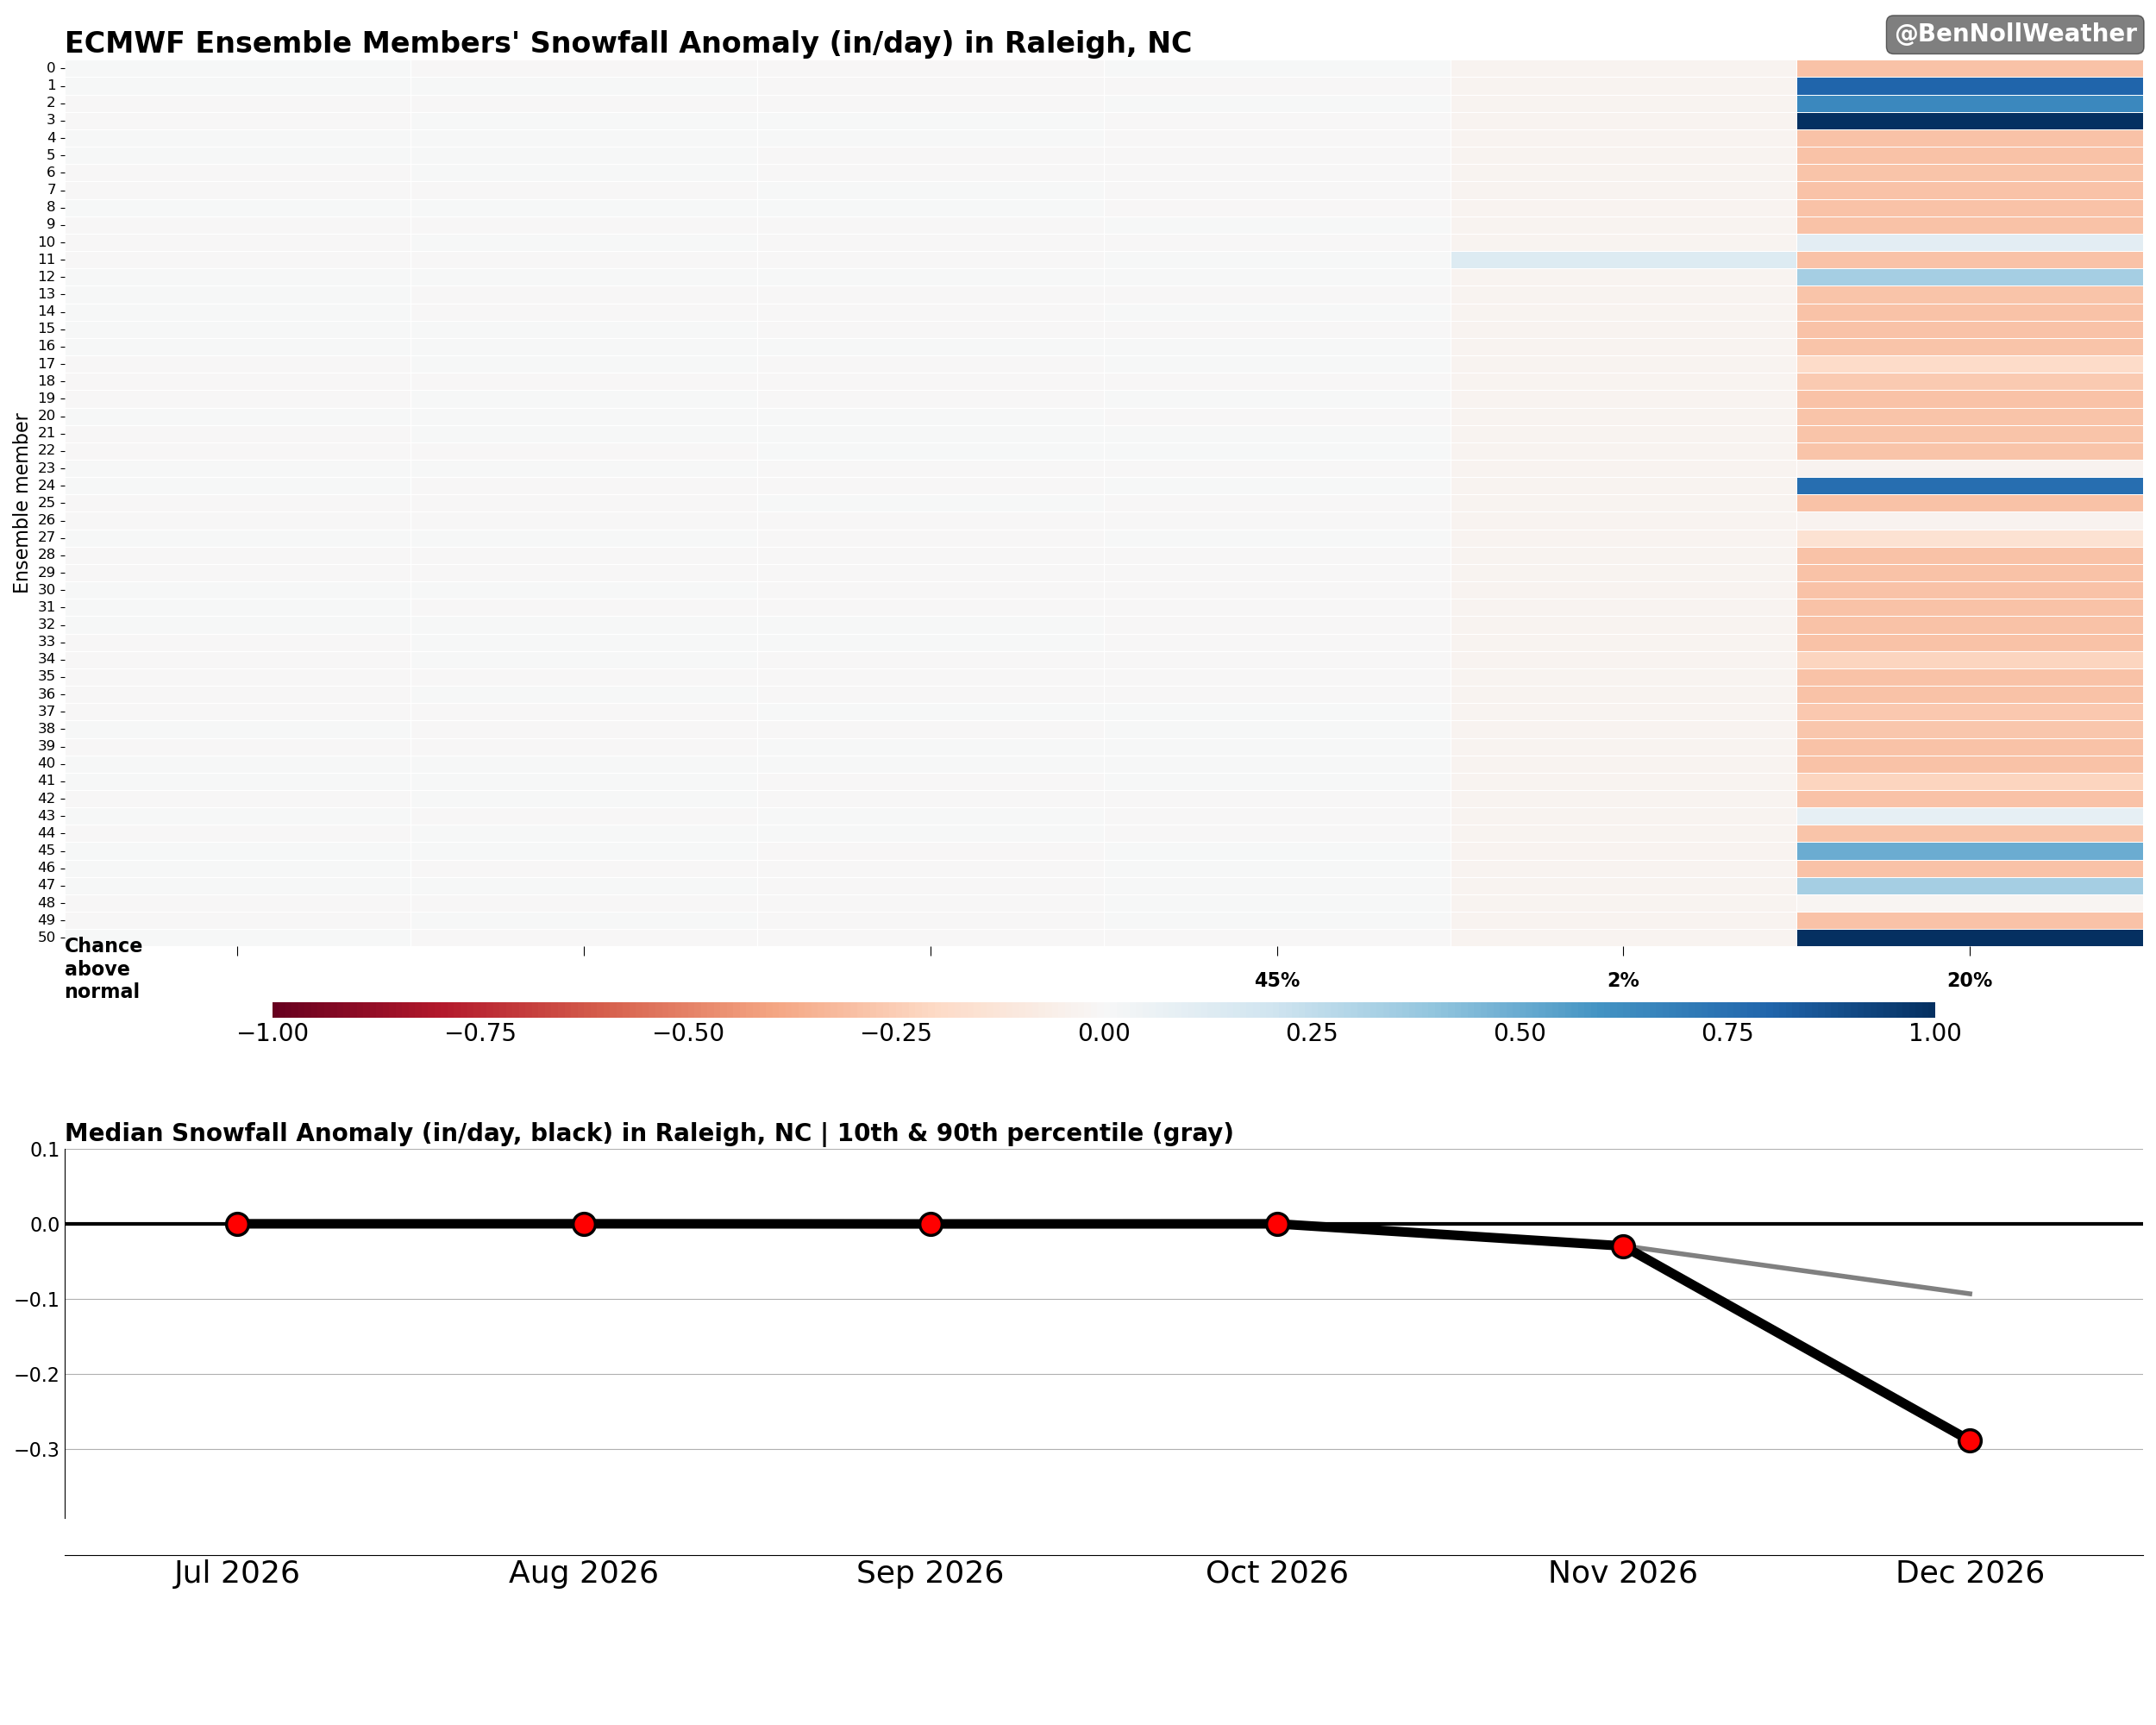This screenshot has height=1725, width=2156.
Task: Click the "Chance above normal" label
Action: click(104, 969)
